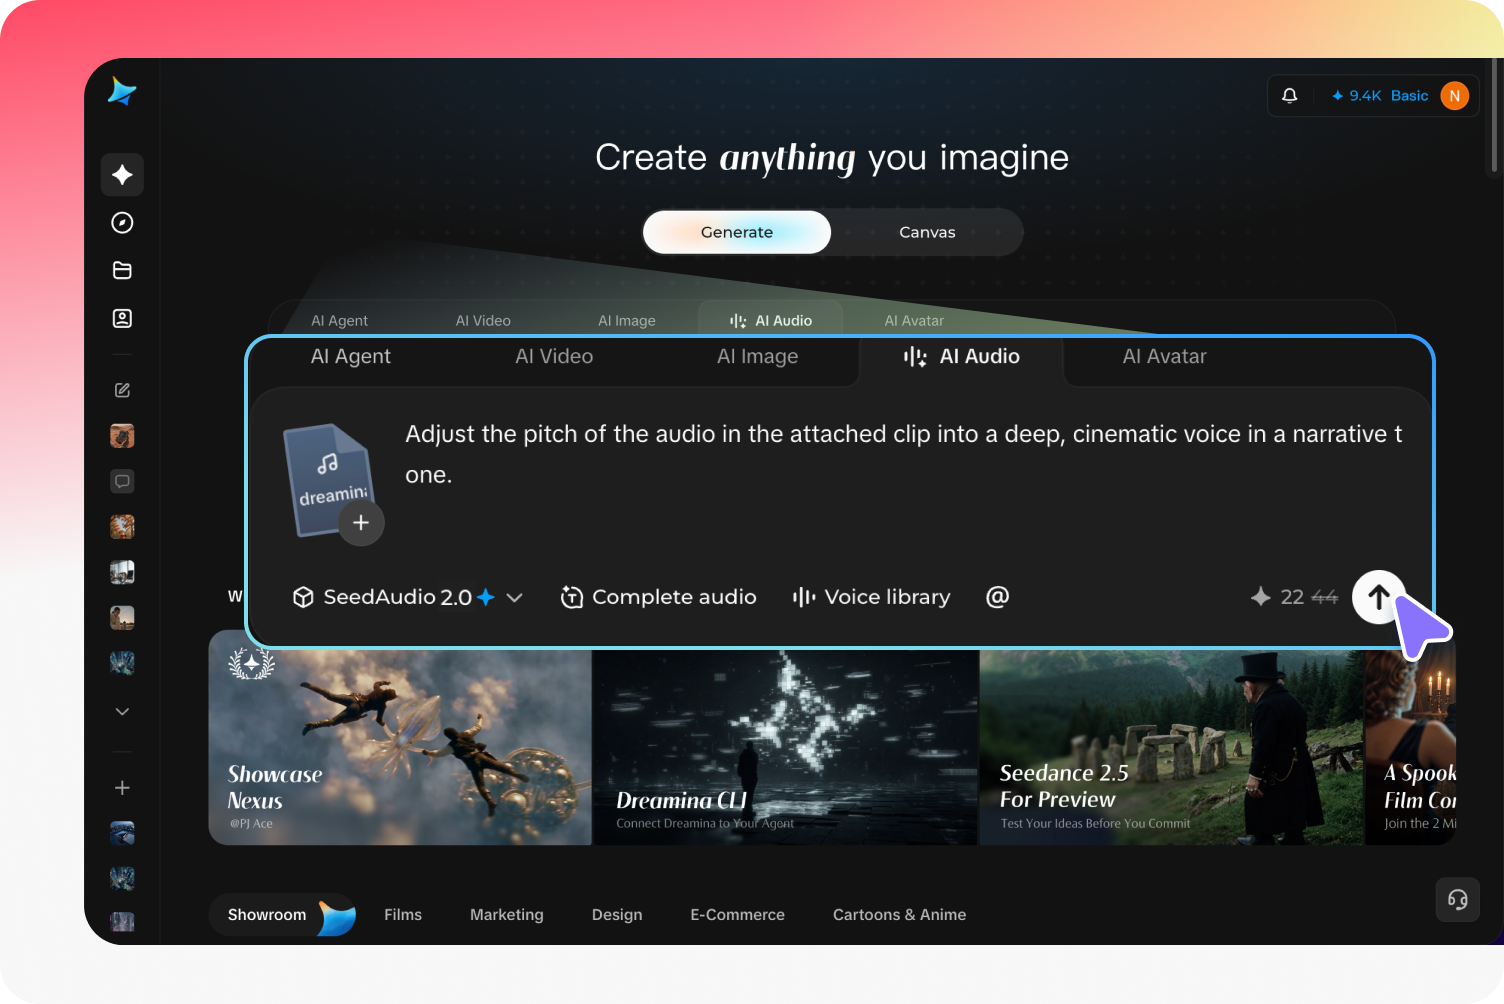The image size is (1504, 1004).
Task: Open the SeedAudio 2.0 model dropdown
Action: tap(407, 597)
